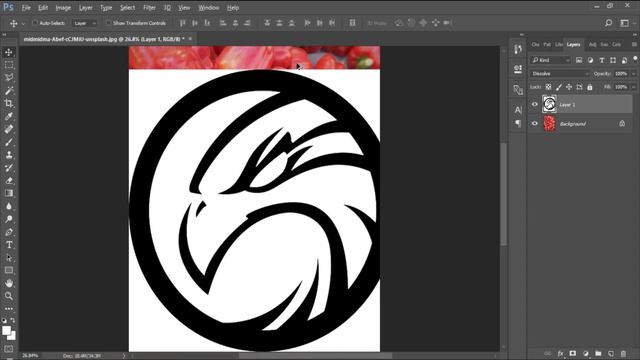Viewport: 640px width, 360px height.
Task: Select the Rectangular Marquee tool
Action: pos(9,65)
